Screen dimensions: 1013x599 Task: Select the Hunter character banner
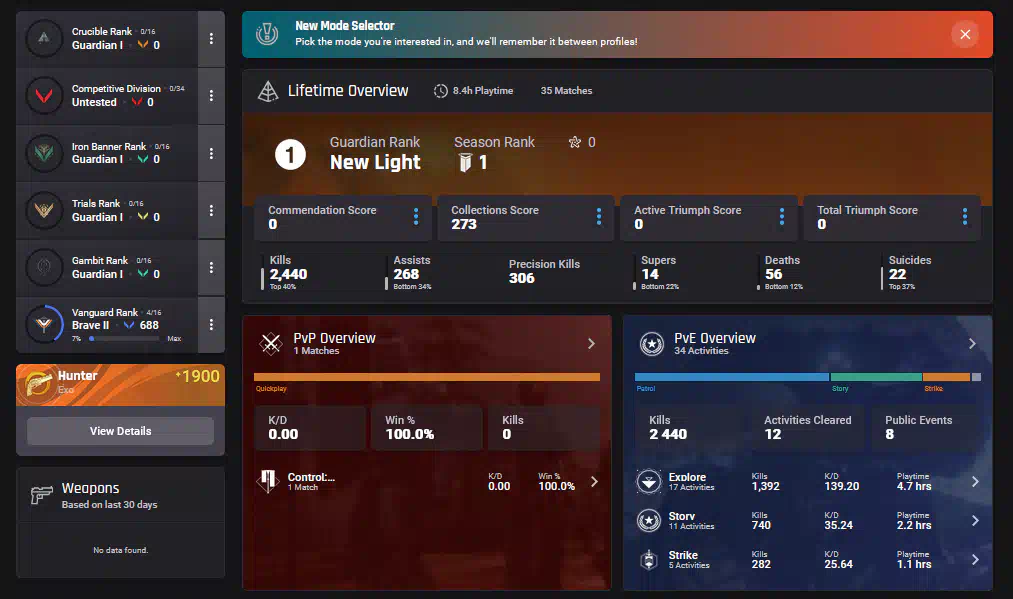[x=120, y=385]
